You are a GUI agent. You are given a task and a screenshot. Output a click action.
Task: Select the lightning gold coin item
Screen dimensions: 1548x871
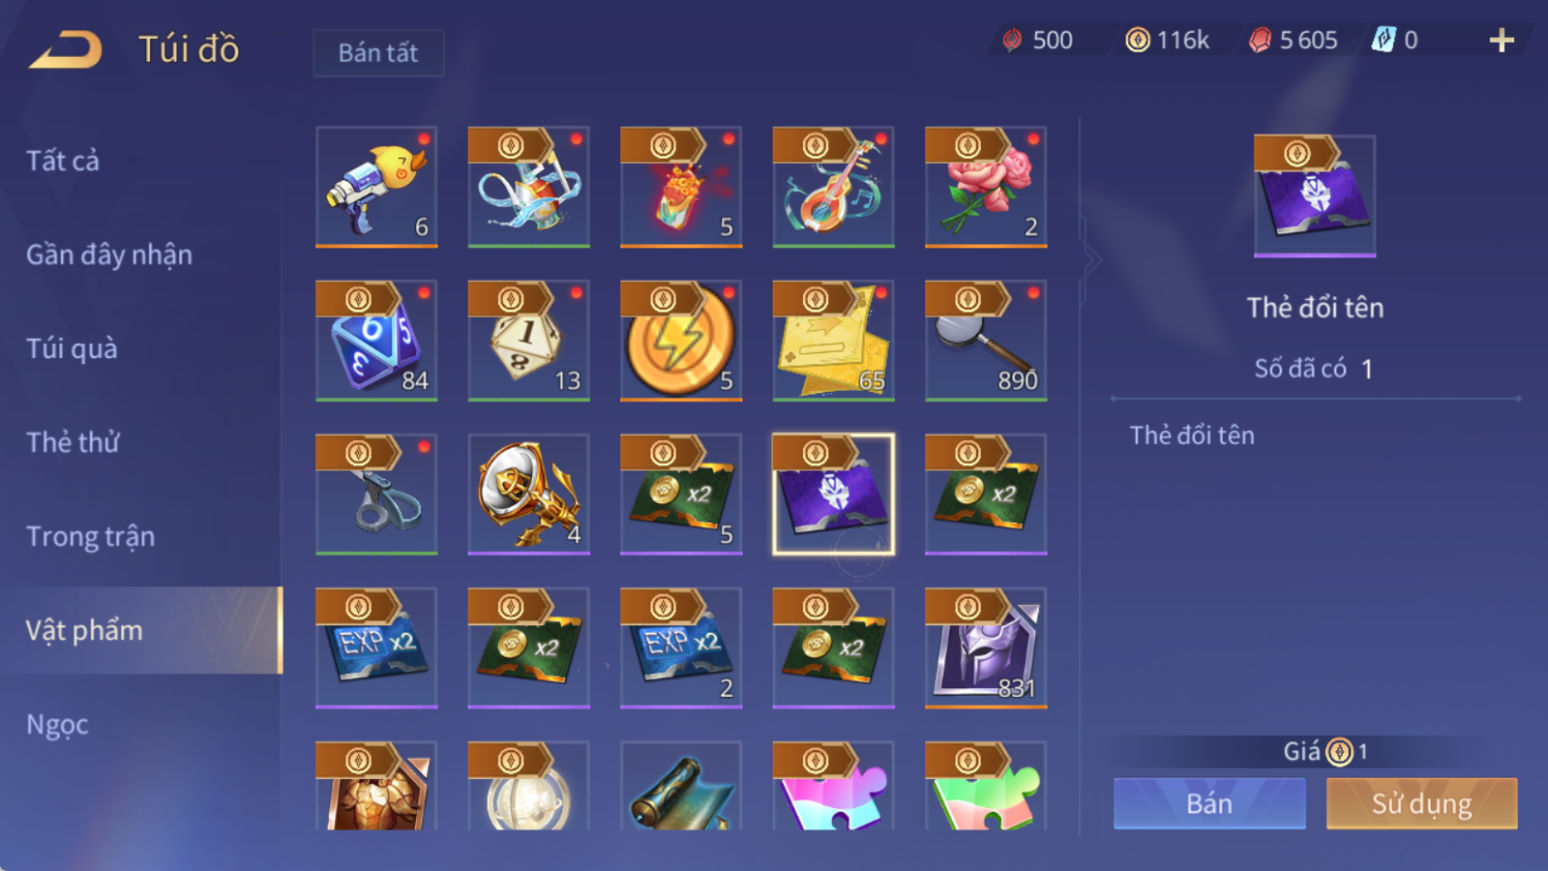point(681,341)
